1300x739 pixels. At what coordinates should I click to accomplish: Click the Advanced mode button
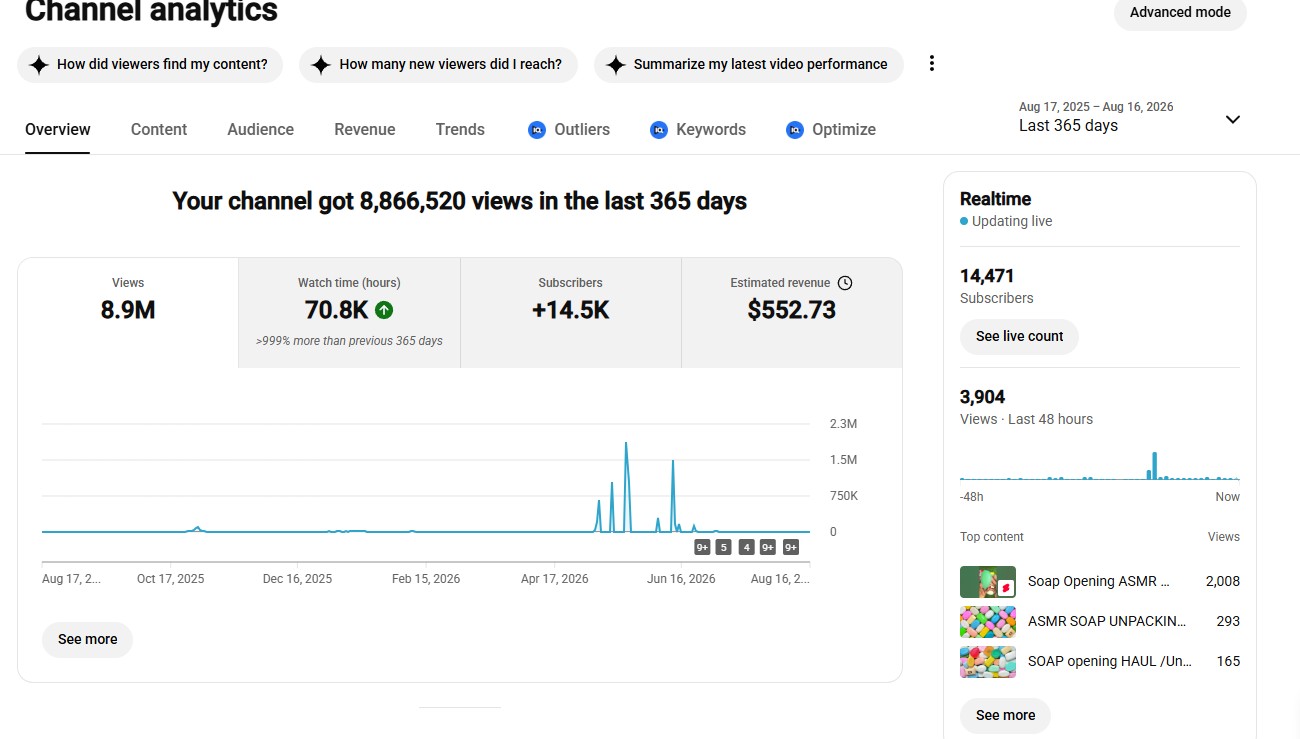(1180, 13)
